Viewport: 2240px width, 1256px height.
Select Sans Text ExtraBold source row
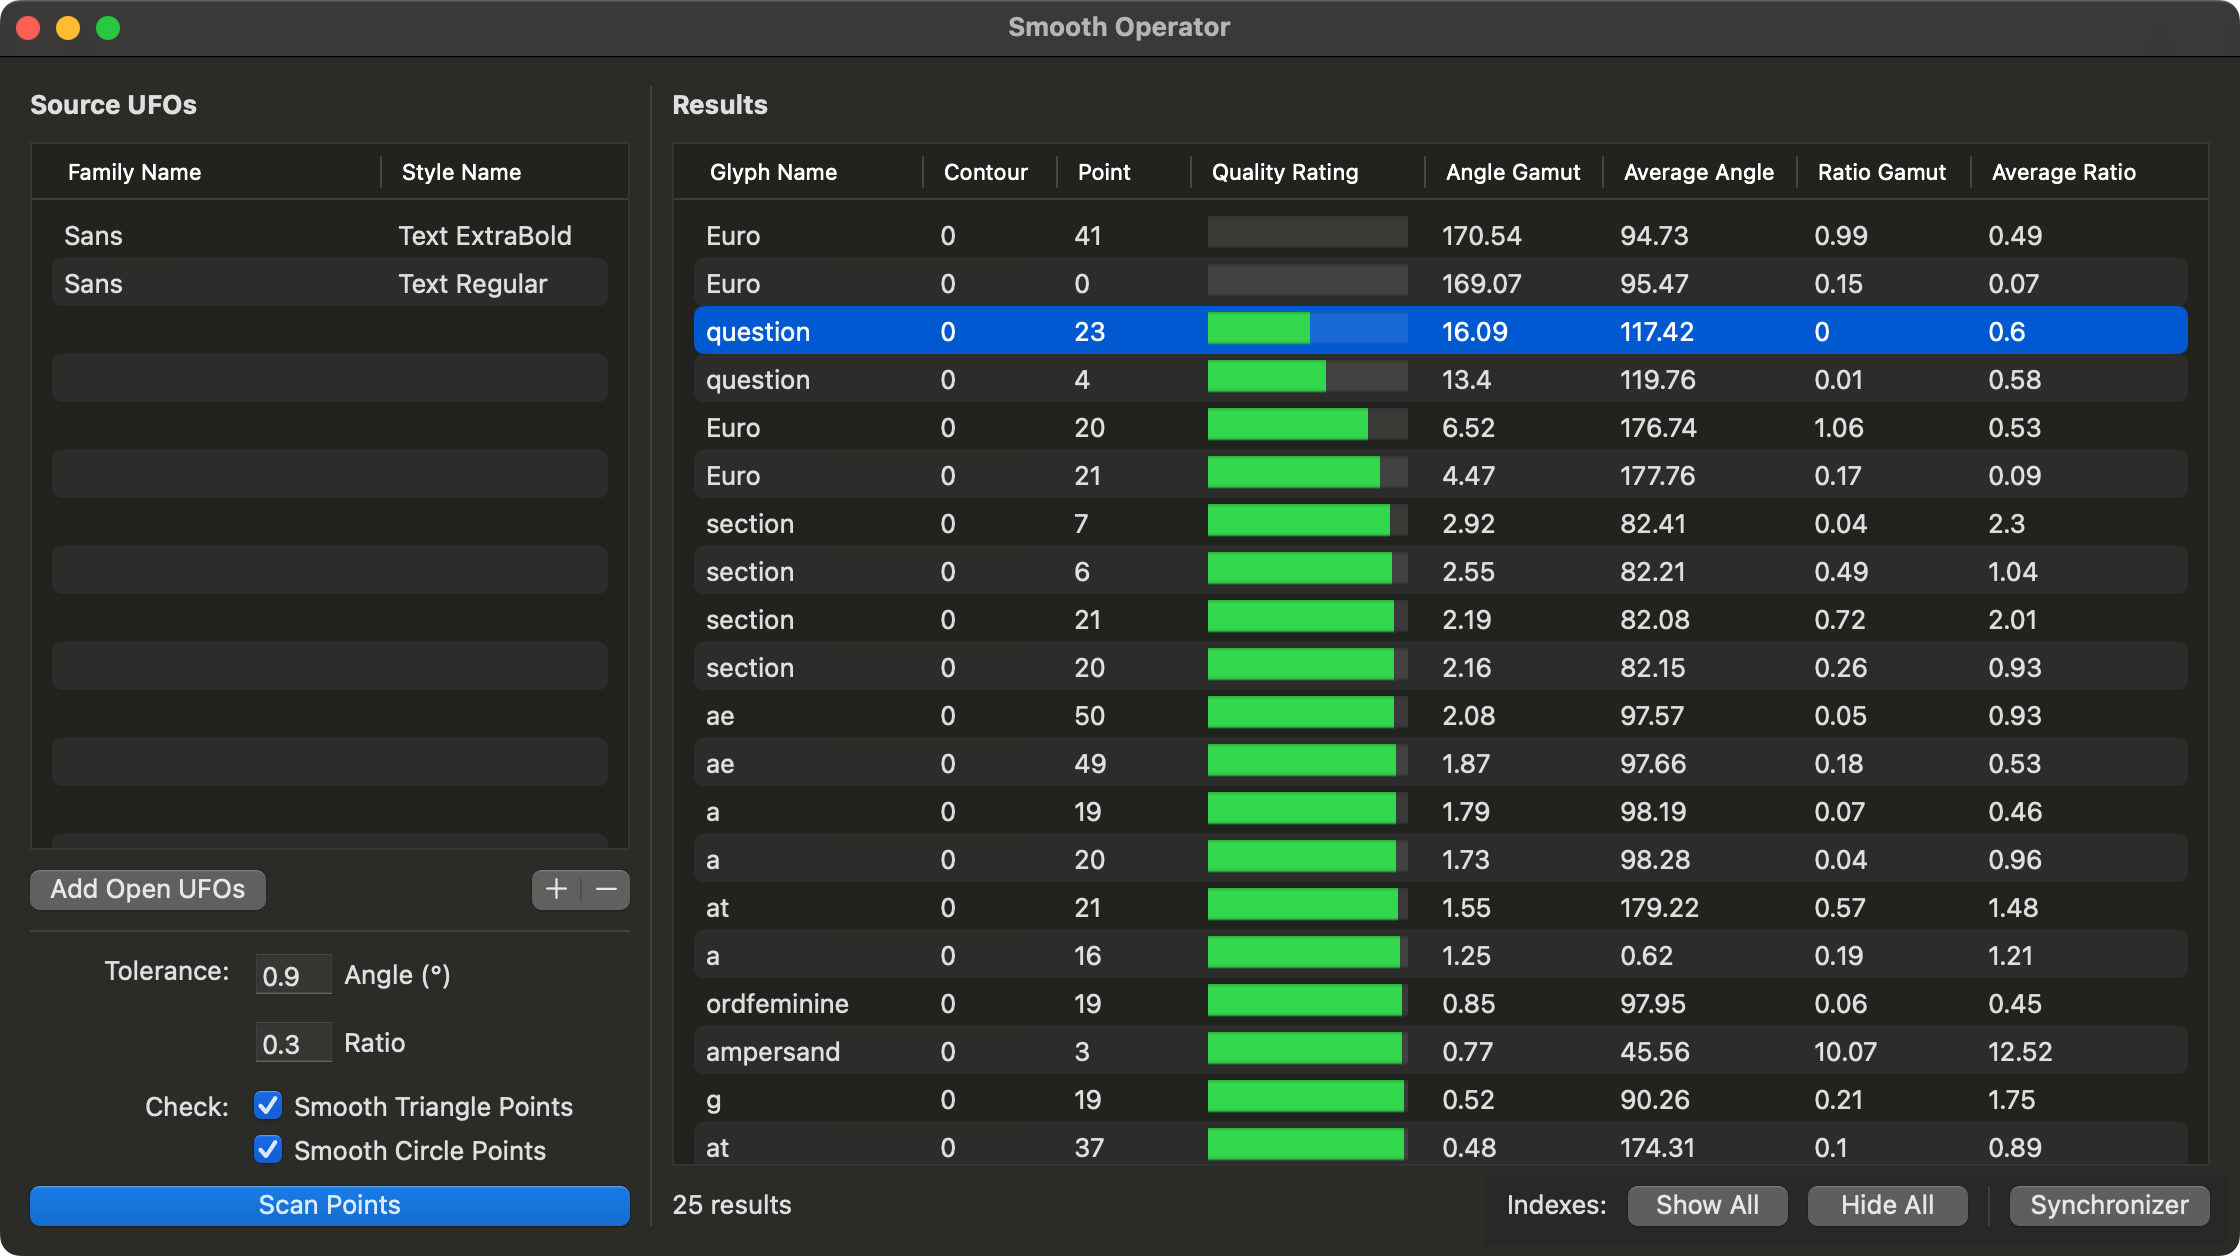[x=330, y=236]
